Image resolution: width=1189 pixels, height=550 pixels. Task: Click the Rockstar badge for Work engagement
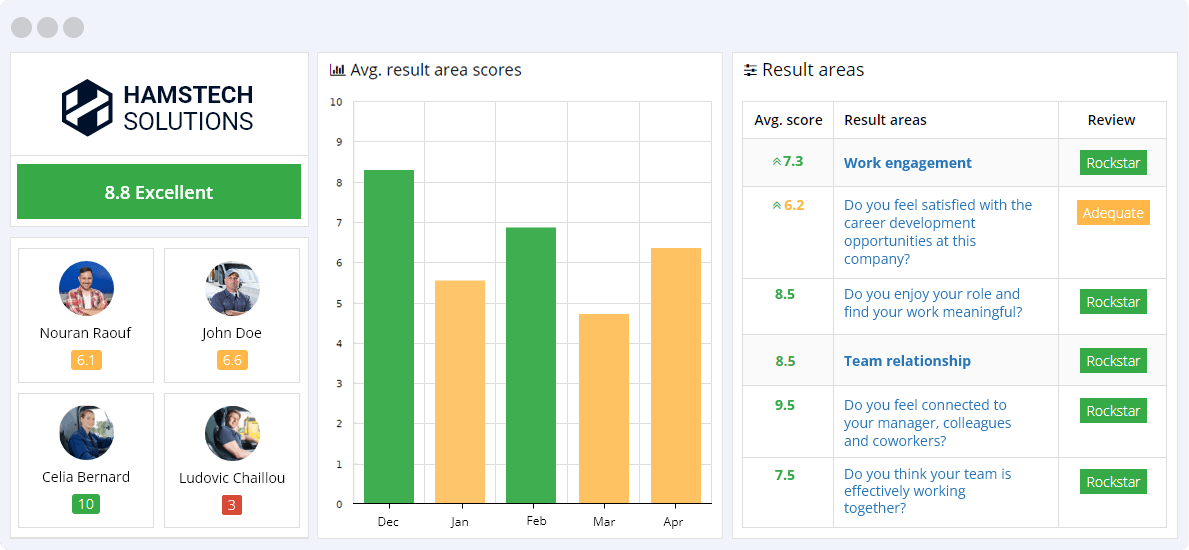coord(1113,163)
